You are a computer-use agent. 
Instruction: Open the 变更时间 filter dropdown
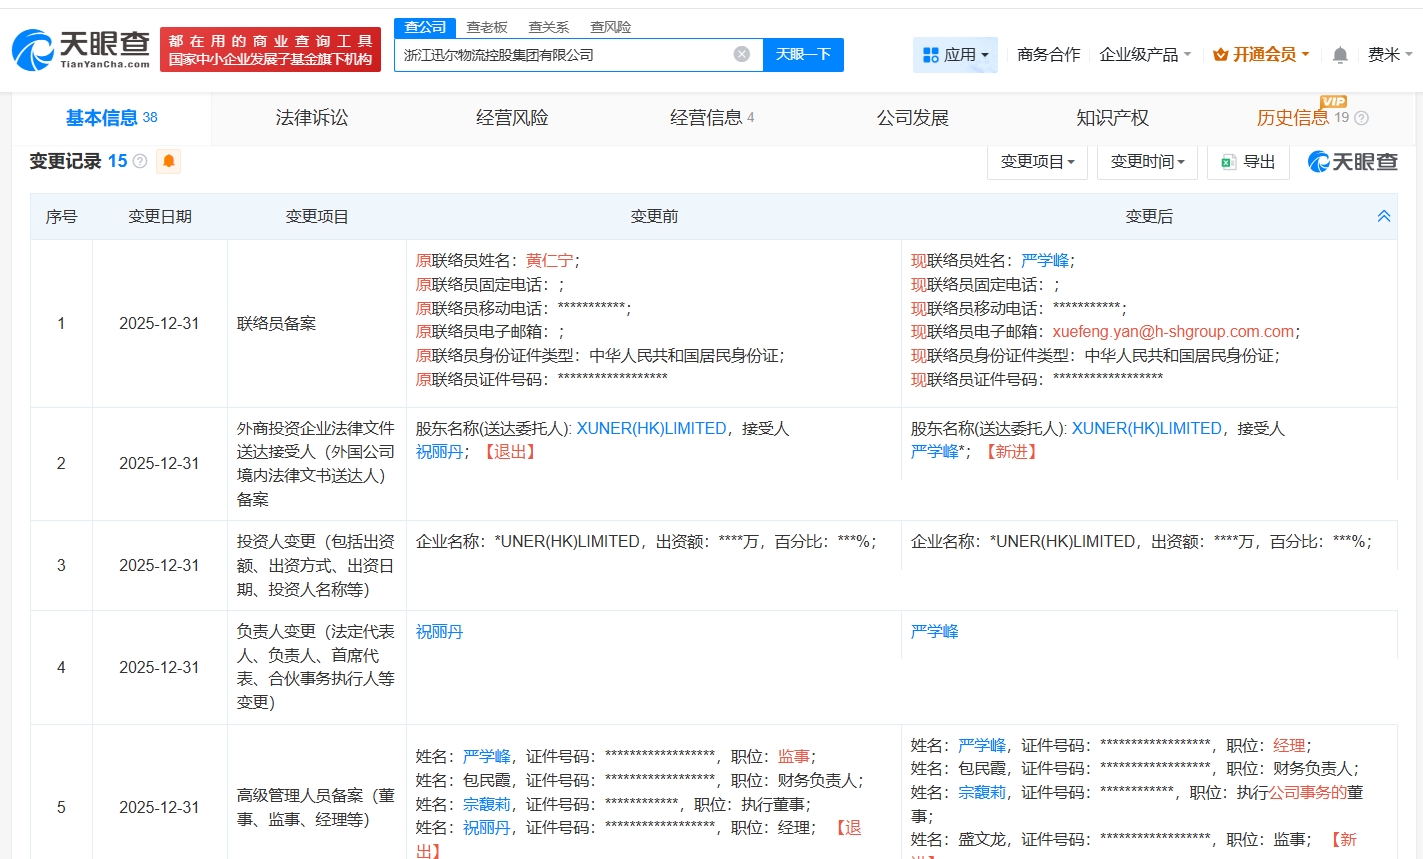pyautogui.click(x=1147, y=162)
